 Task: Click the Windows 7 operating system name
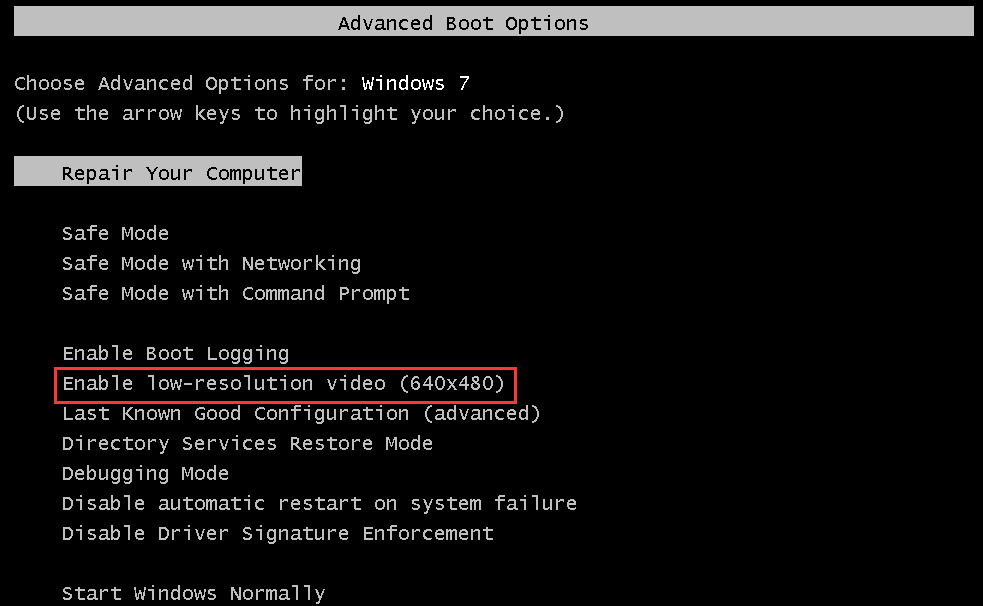(415, 83)
